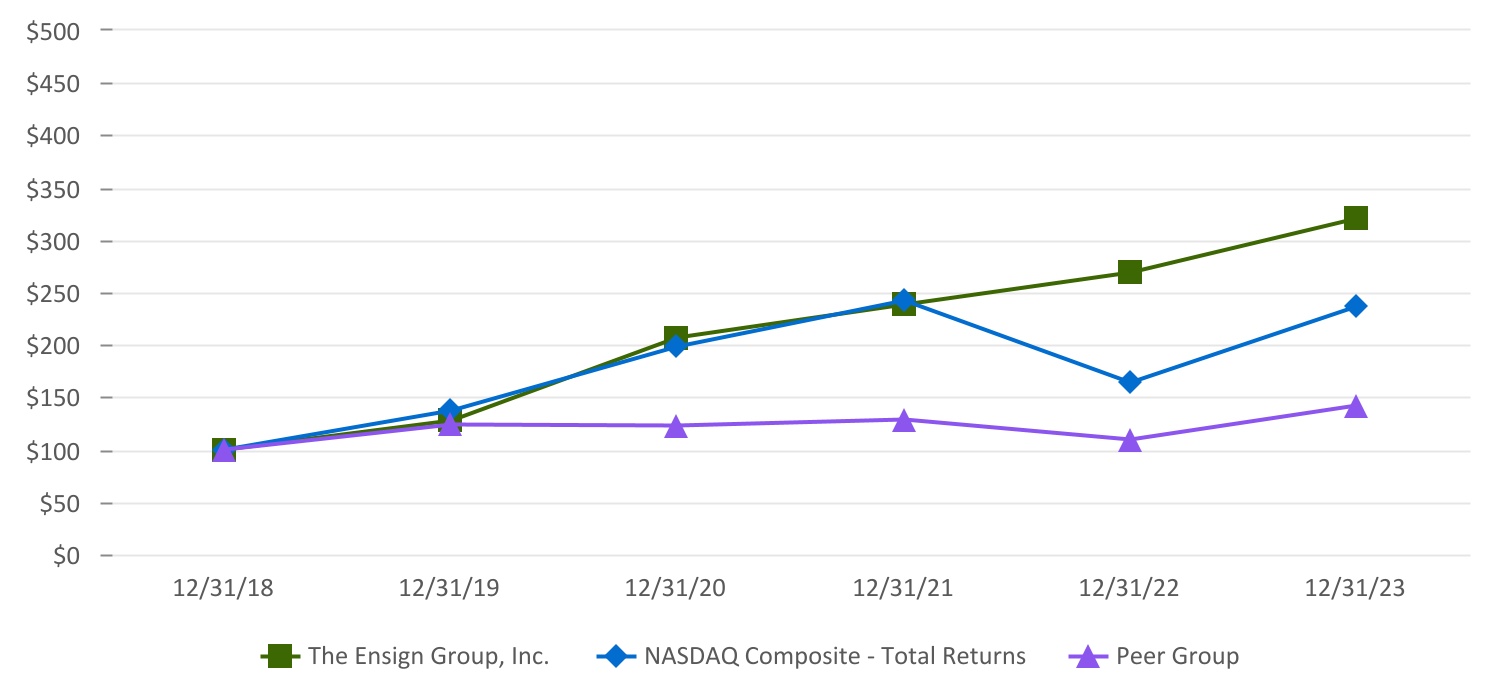
Task: Click the 12/31/21 x-axis label
Action: (x=903, y=588)
